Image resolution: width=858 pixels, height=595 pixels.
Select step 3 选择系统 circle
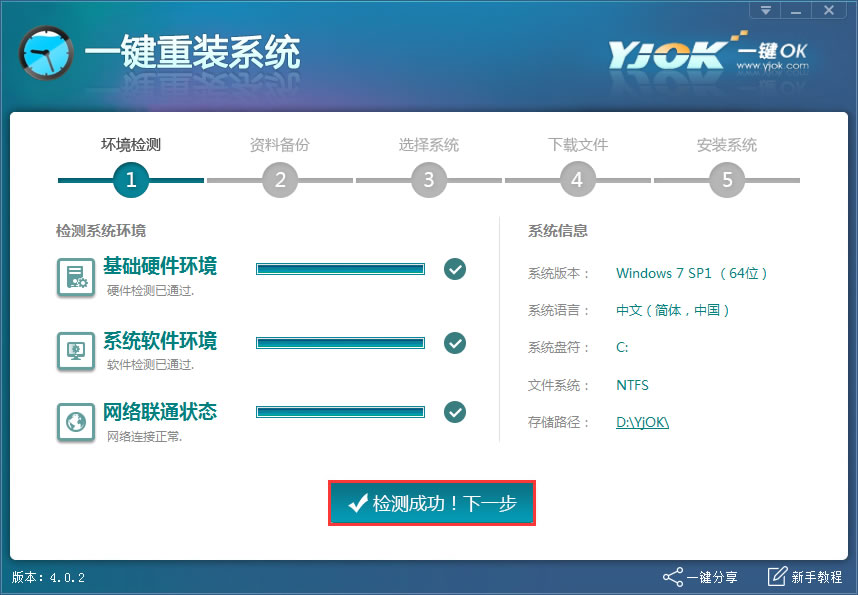tap(428, 180)
